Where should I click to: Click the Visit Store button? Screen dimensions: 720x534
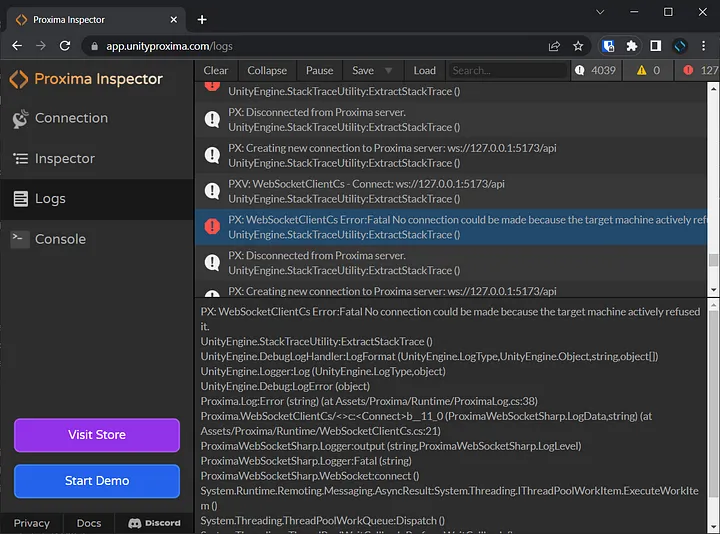97,435
